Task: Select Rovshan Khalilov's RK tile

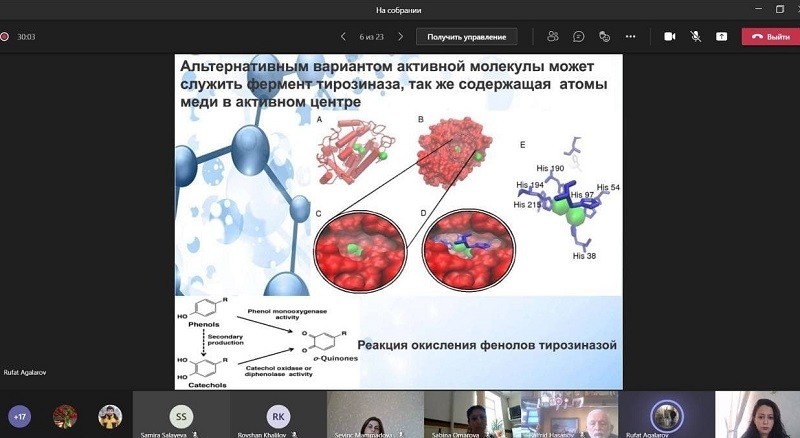Action: (279, 415)
